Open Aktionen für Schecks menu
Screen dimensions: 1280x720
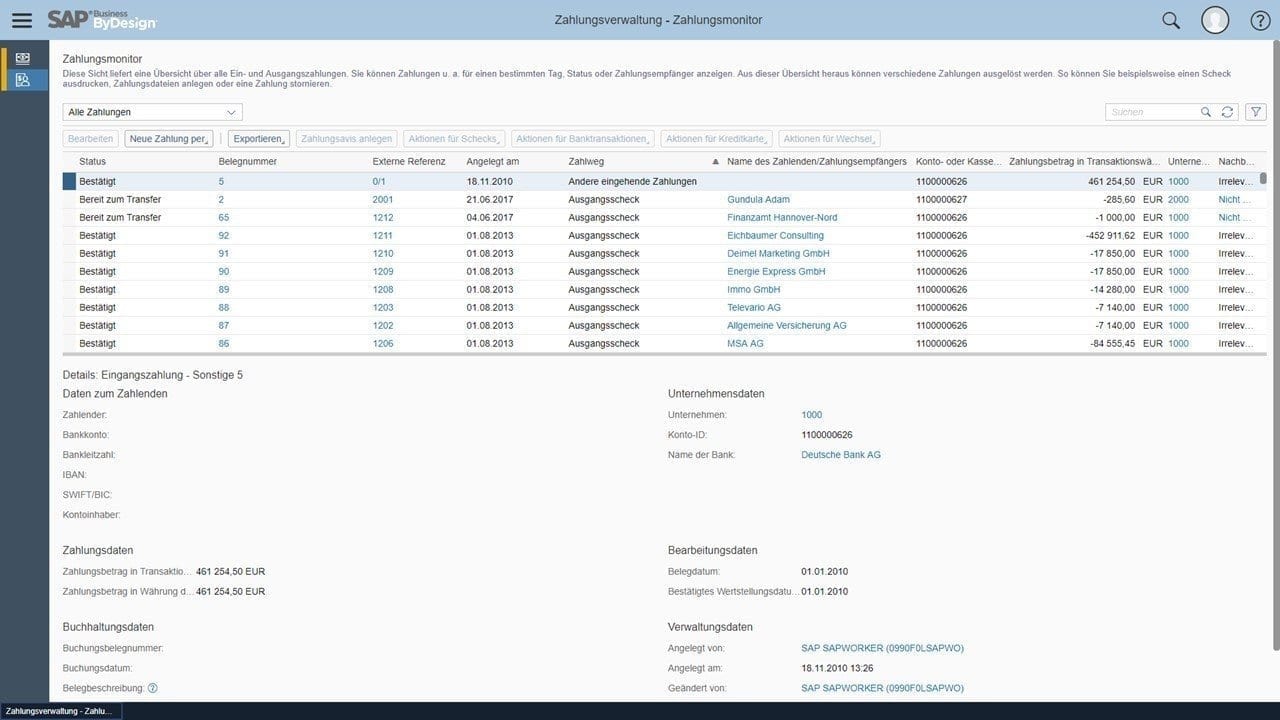[454, 139]
